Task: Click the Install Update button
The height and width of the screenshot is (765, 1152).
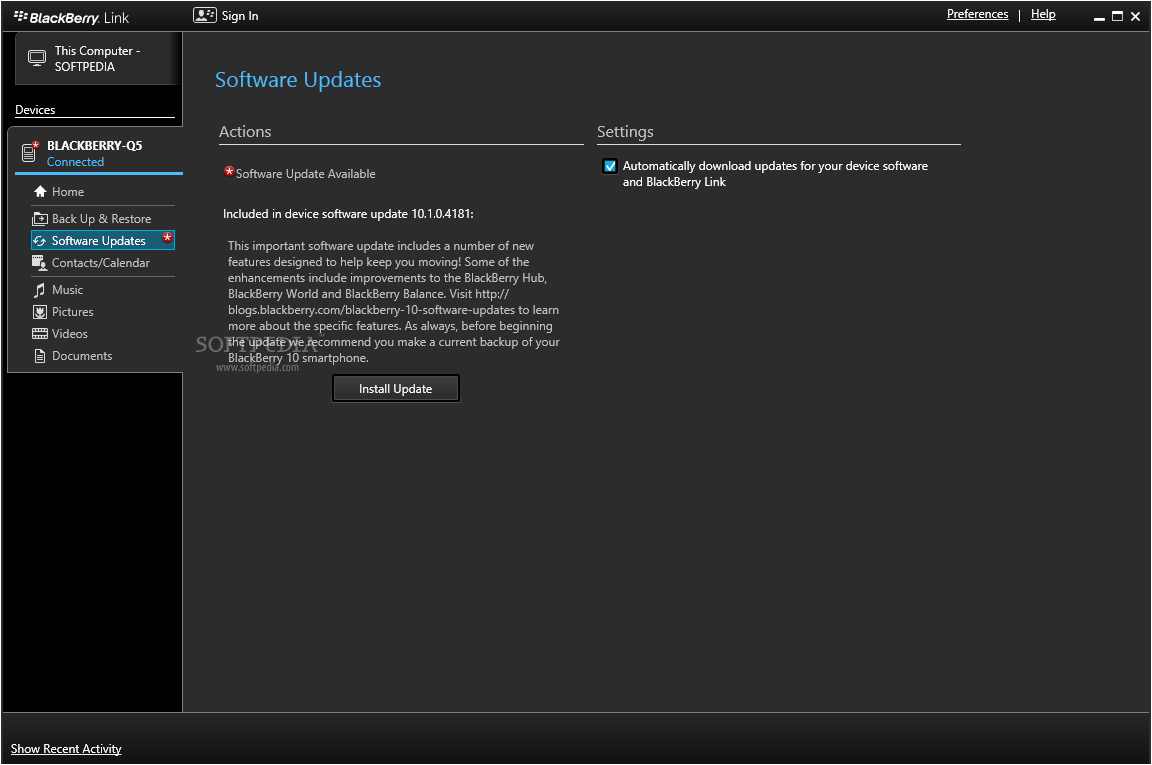Action: tap(395, 389)
